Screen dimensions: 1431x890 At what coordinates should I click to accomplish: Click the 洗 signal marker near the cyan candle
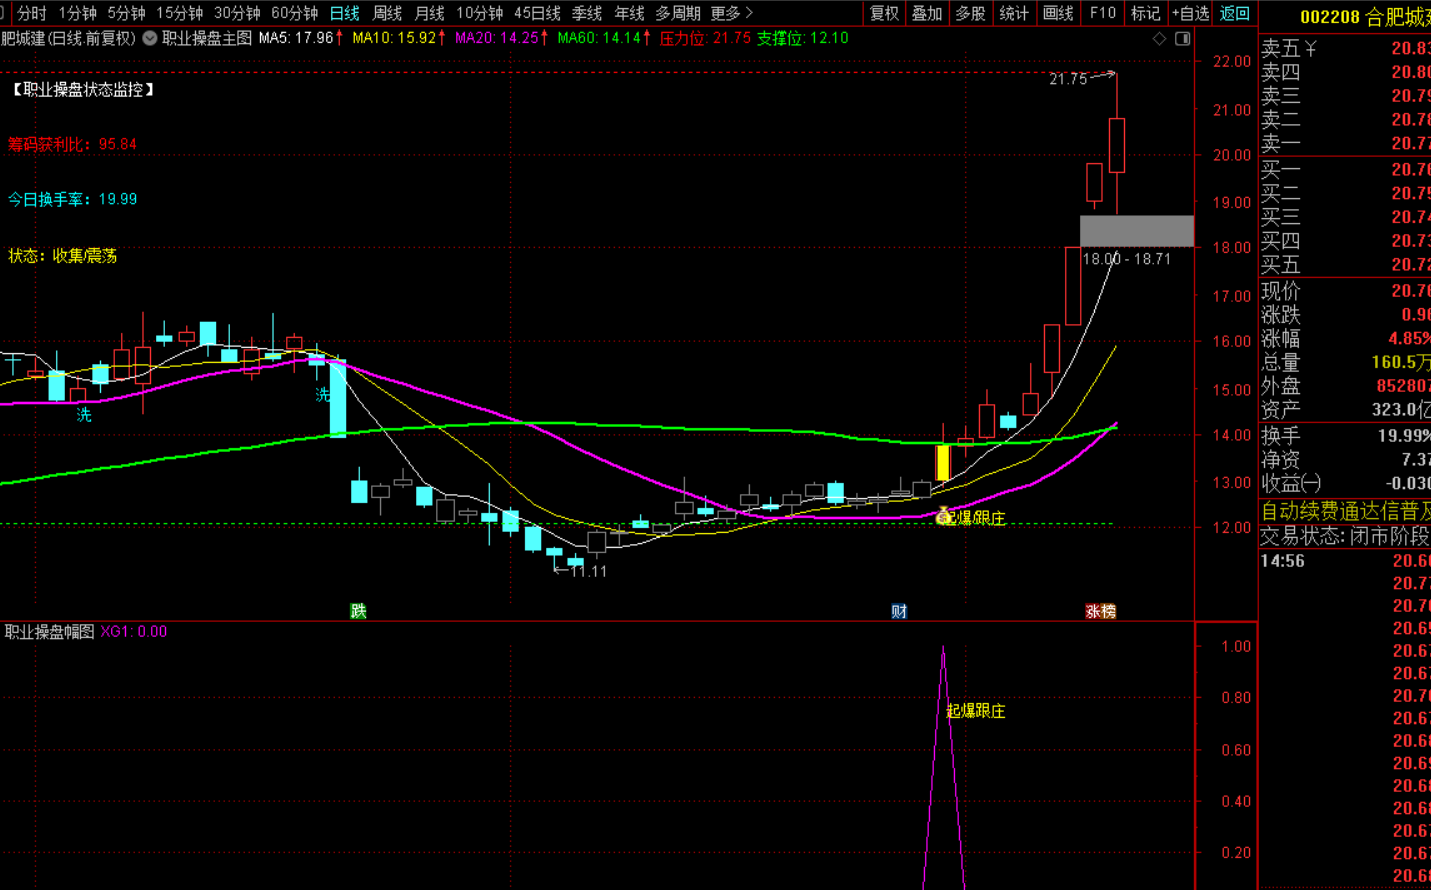click(323, 395)
